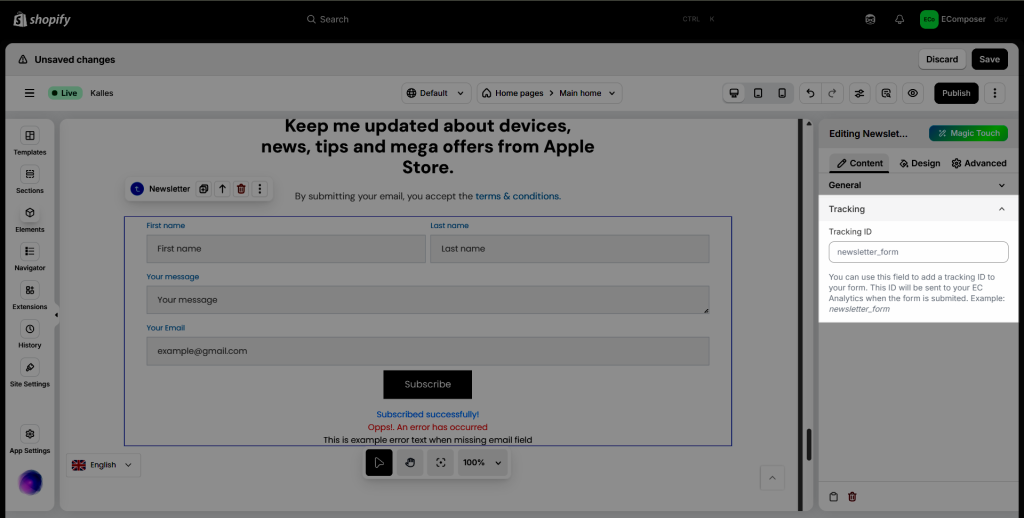Open the History panel

30,334
